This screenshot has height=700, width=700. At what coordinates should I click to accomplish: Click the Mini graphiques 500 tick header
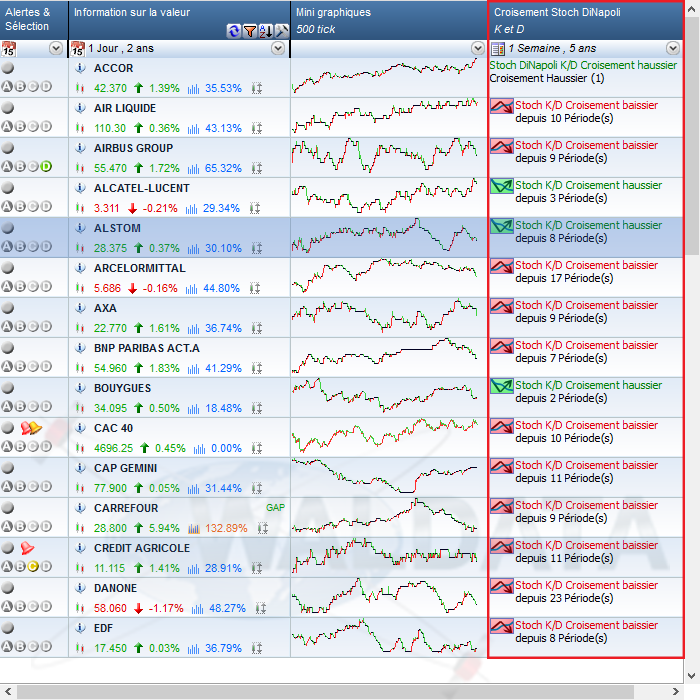tap(388, 20)
